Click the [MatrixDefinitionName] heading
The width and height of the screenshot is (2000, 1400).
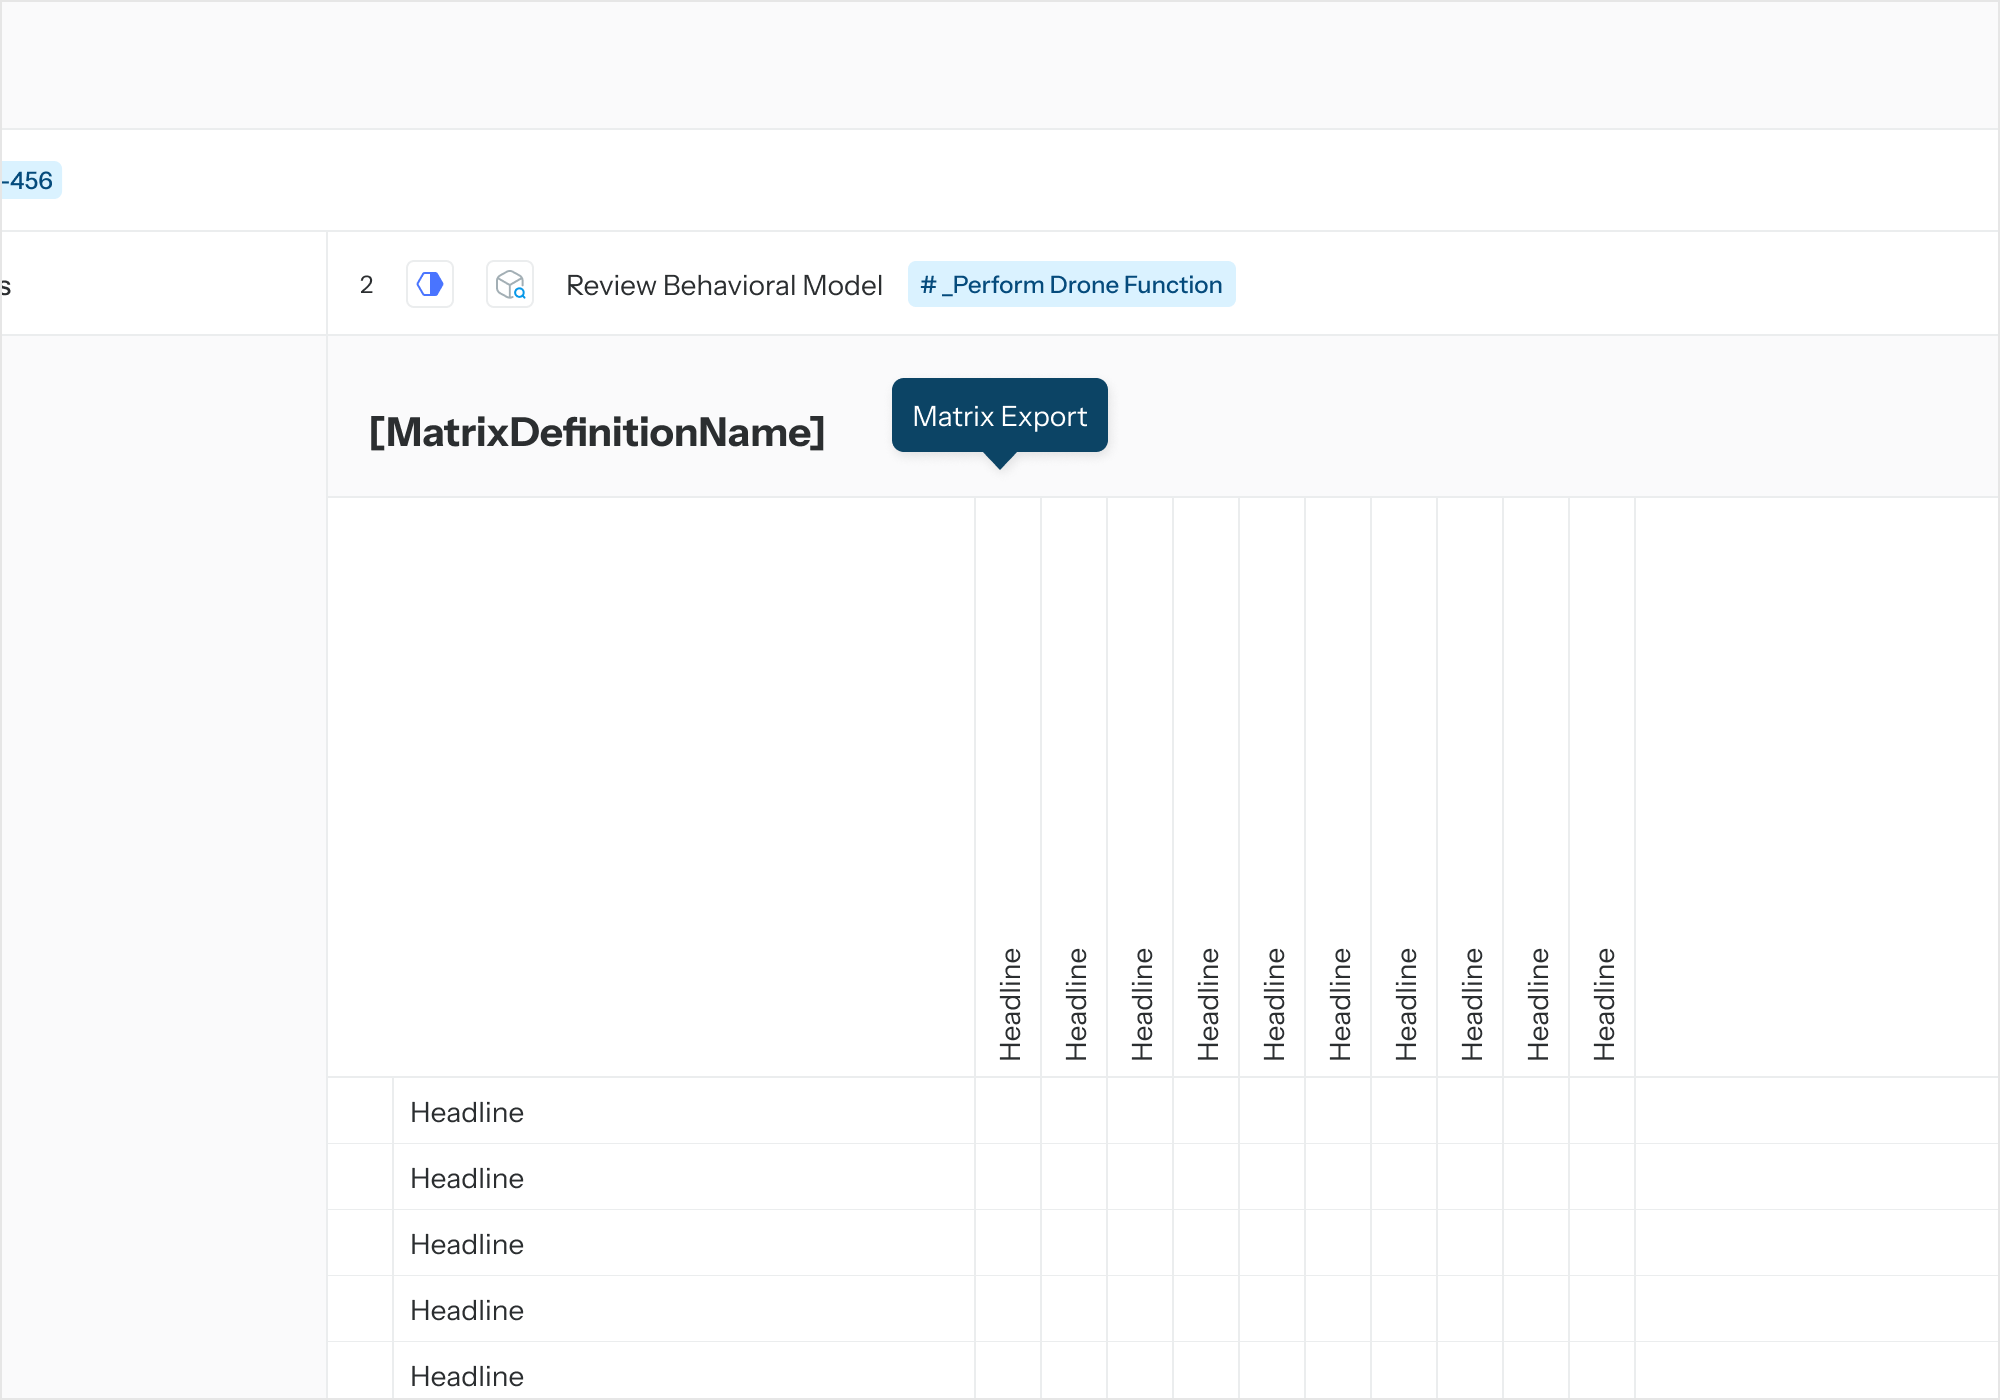coord(597,432)
